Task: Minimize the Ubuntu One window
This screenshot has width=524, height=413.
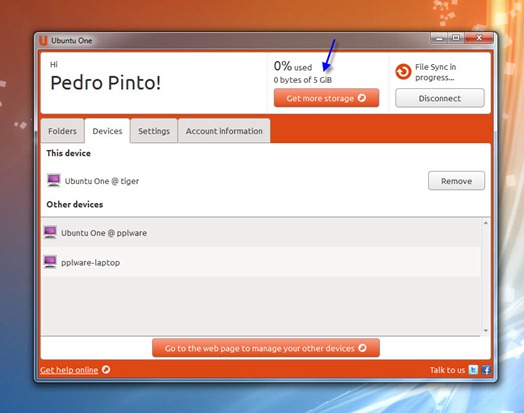Action: (439, 38)
